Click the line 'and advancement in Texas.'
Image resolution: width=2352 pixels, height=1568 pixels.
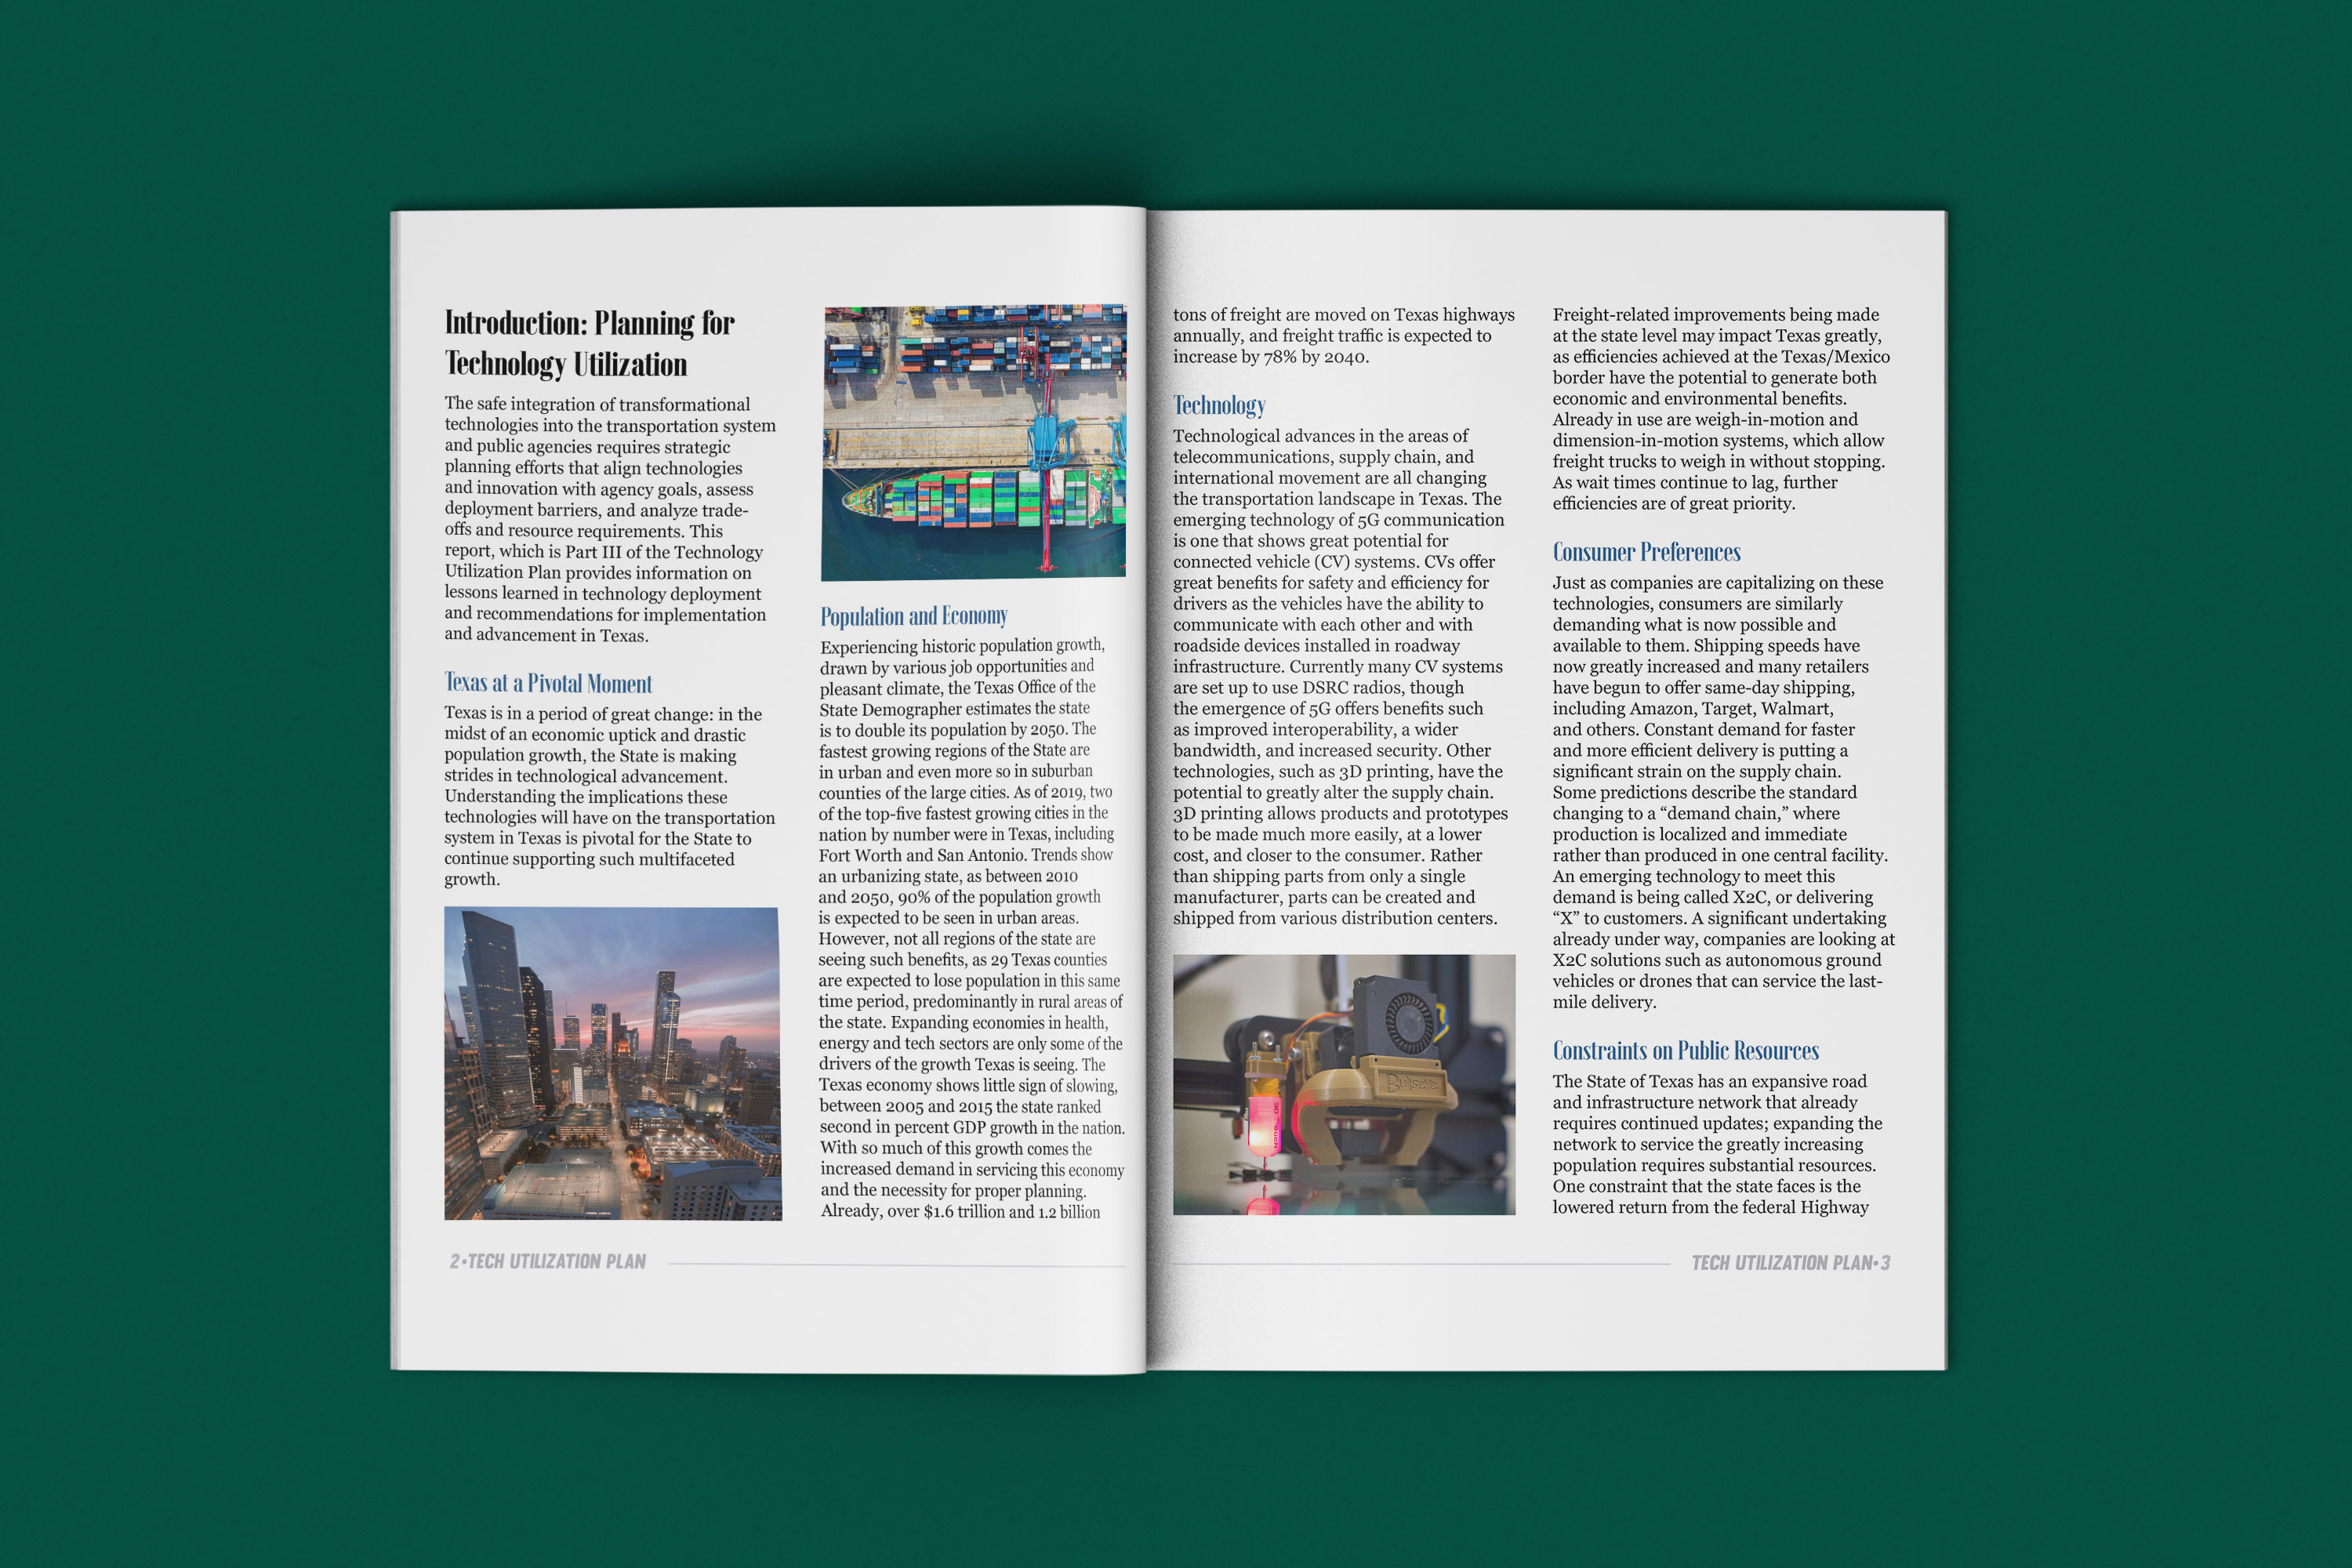(x=546, y=634)
